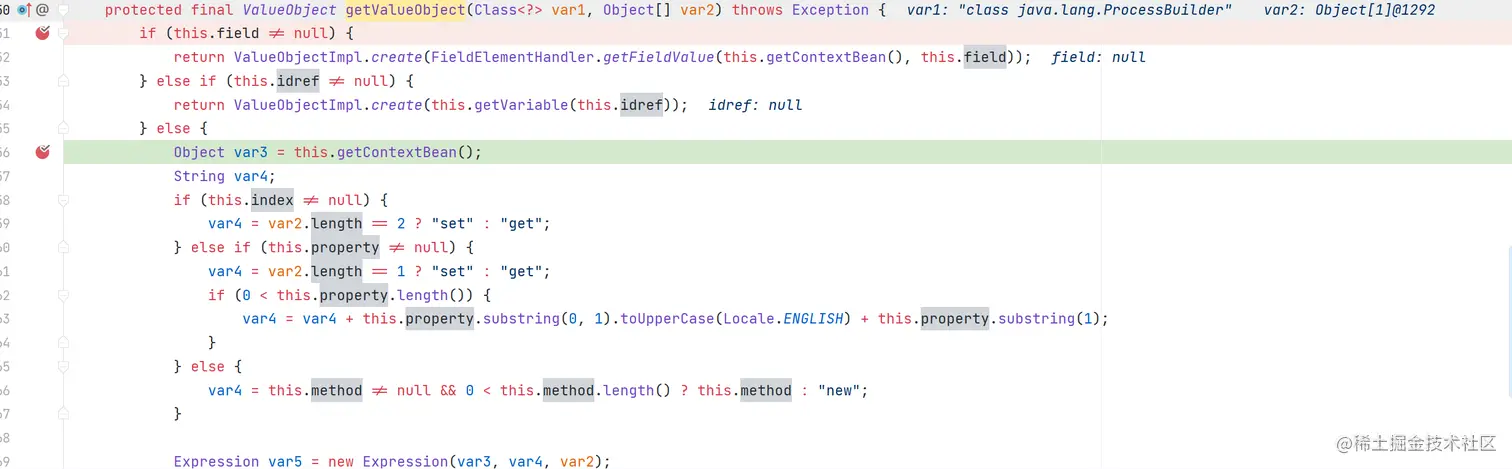
Task: Toggle the breakpoint on the 'Object var3' line
Action: coord(43,152)
